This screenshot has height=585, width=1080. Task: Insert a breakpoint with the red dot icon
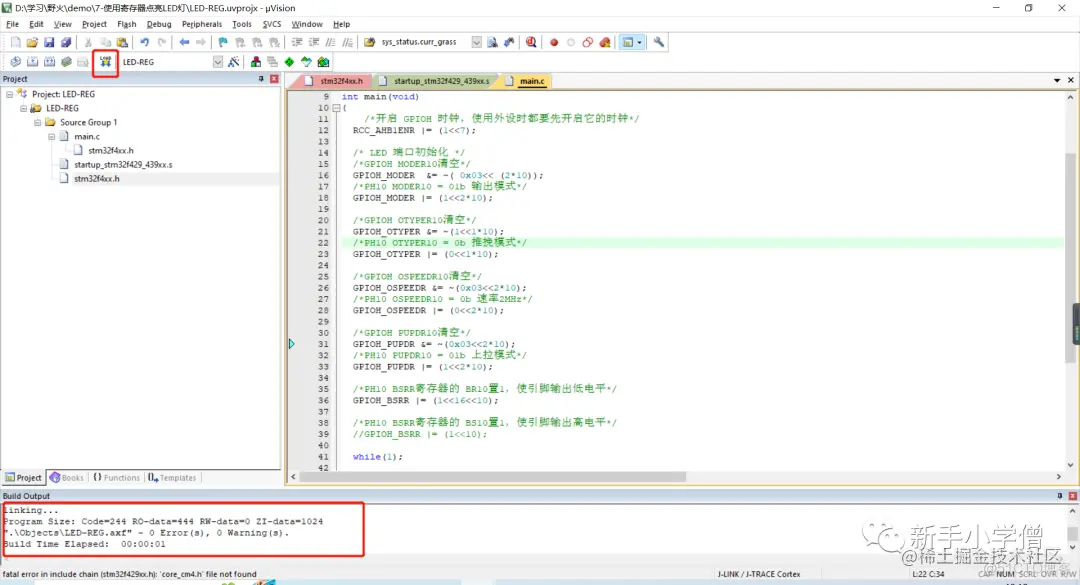click(554, 42)
